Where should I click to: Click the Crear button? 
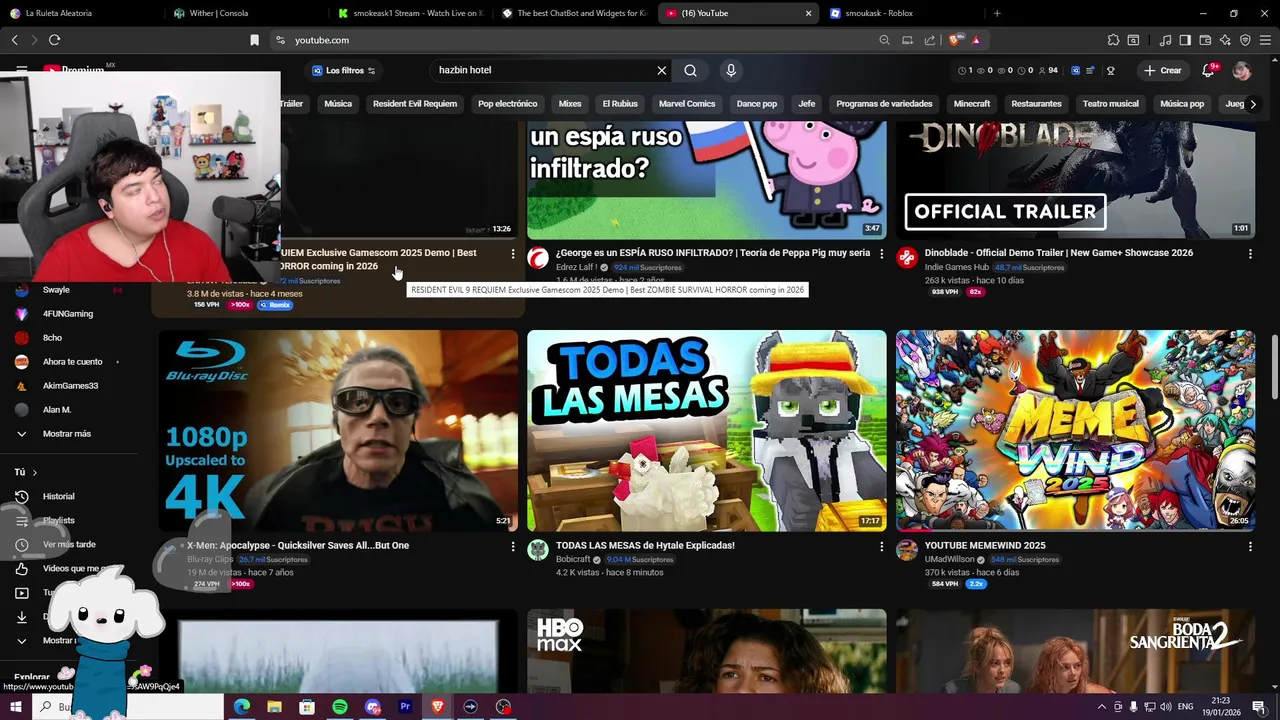point(1163,70)
